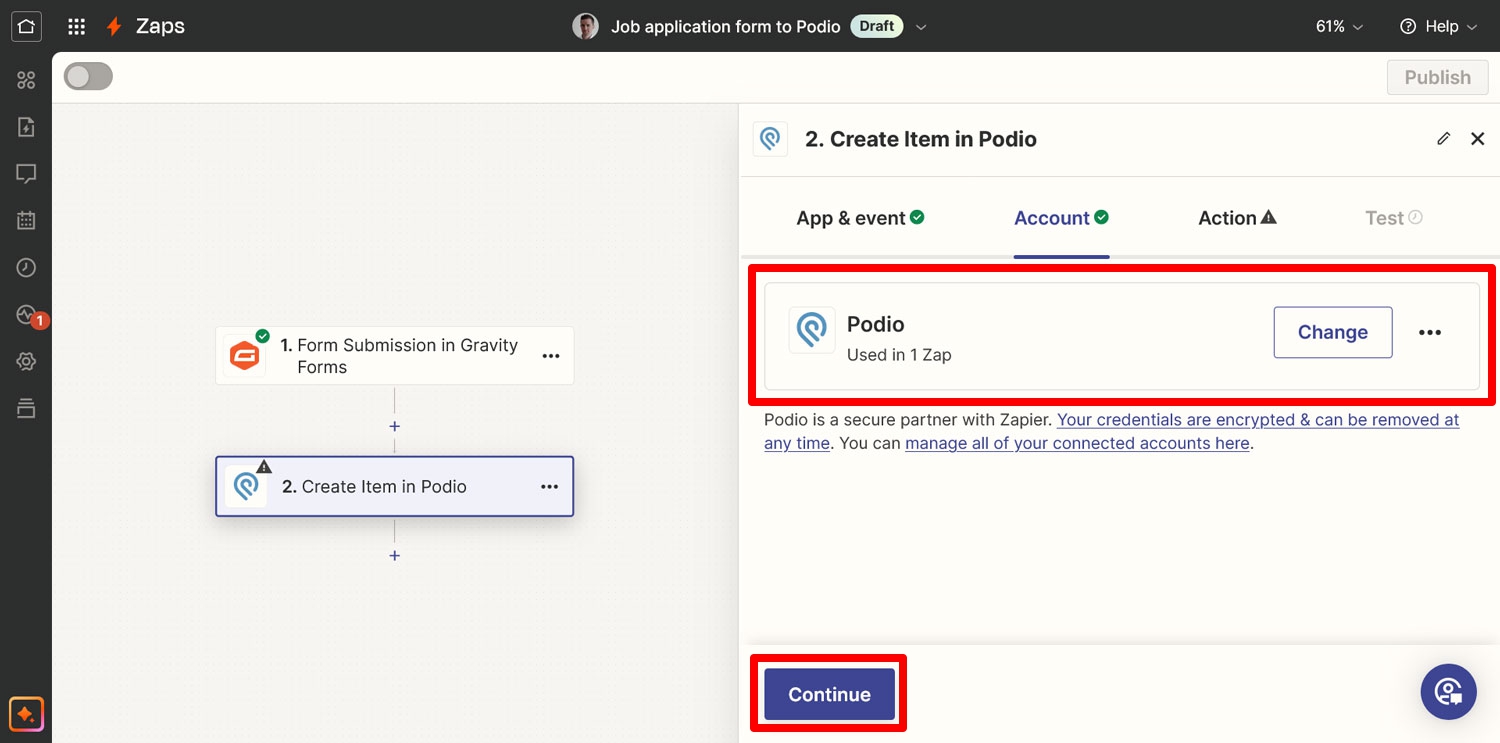Click Change Podio account button
This screenshot has width=1500, height=743.
click(x=1332, y=332)
